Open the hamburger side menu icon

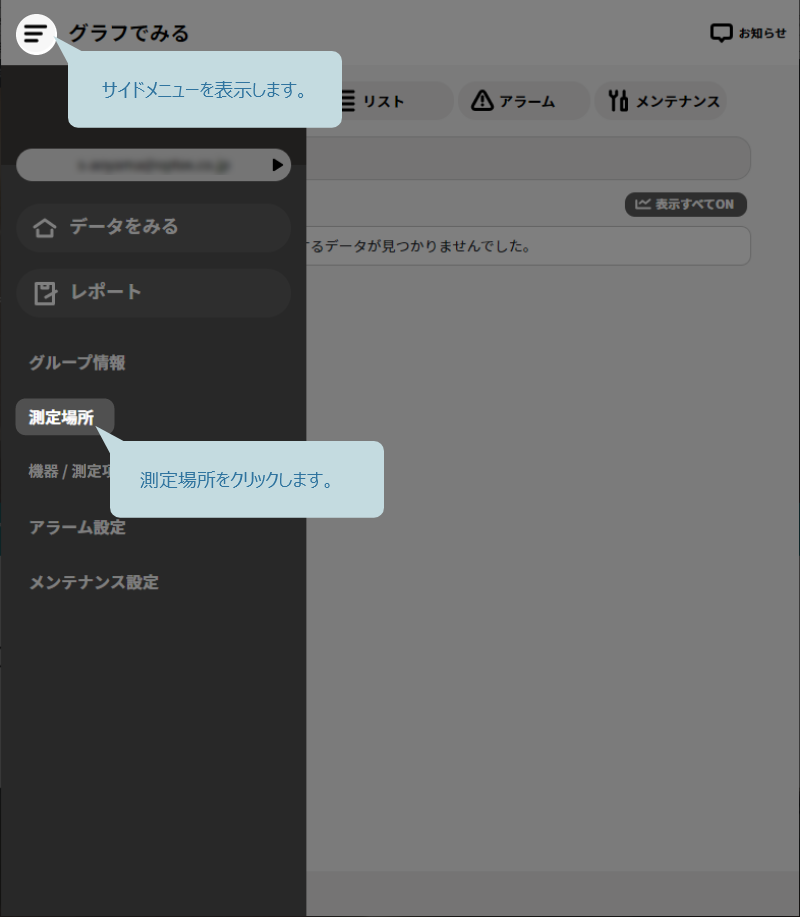click(x=36, y=34)
